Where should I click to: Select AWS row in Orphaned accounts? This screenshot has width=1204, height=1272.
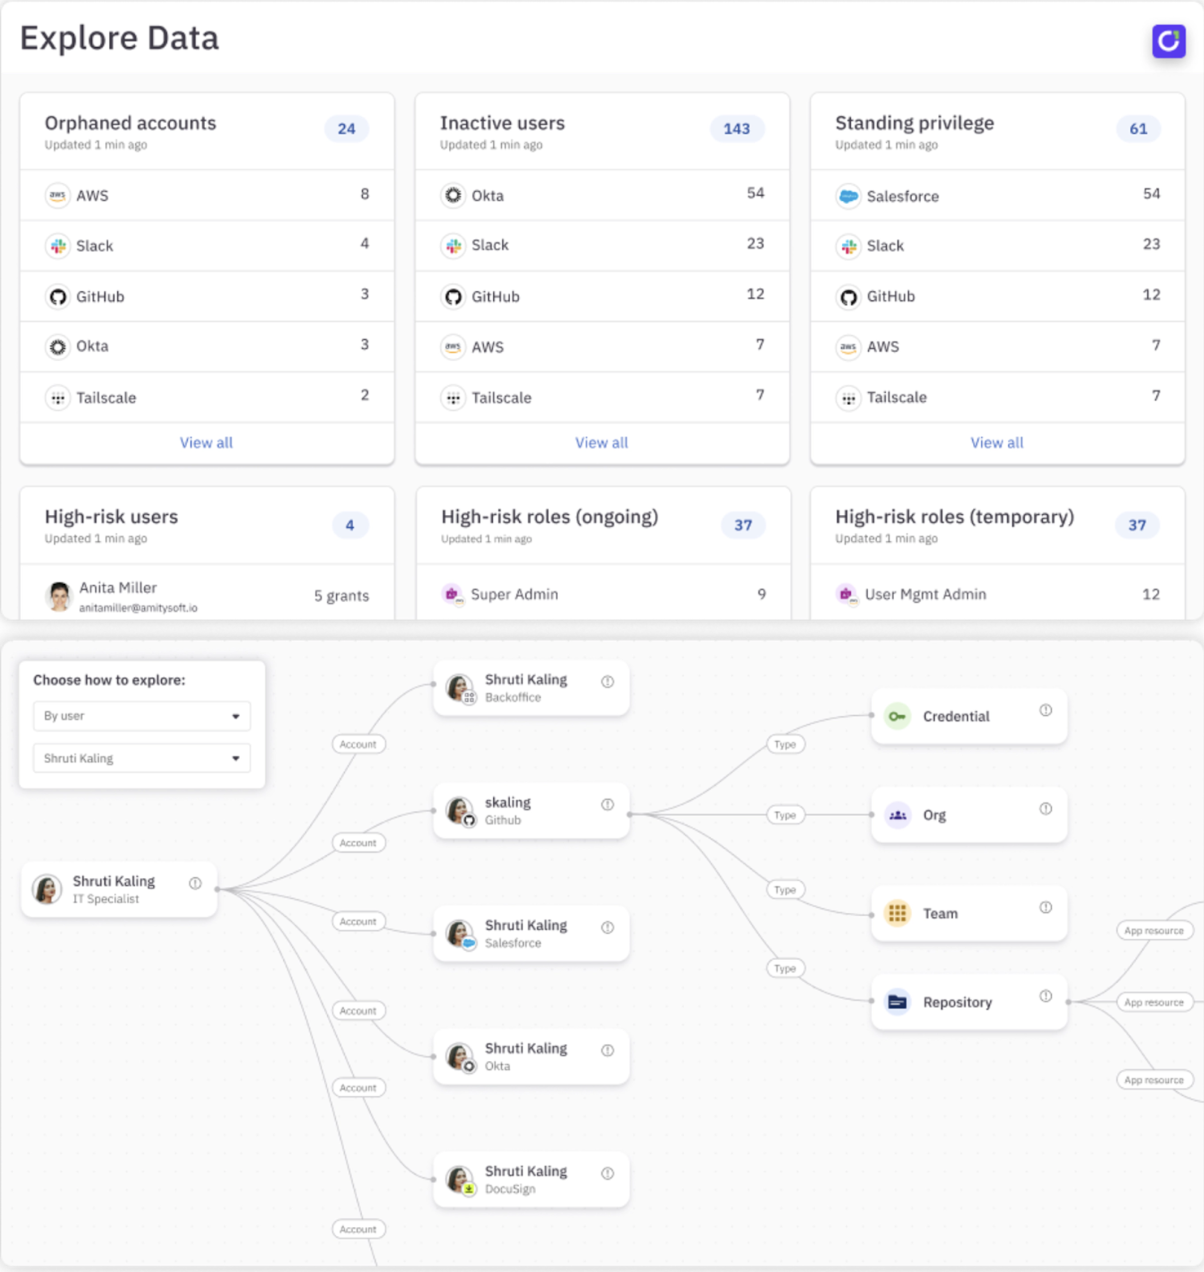[206, 195]
